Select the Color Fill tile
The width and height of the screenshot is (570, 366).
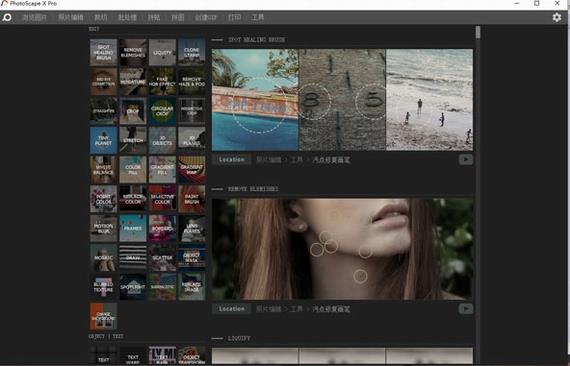133,170
